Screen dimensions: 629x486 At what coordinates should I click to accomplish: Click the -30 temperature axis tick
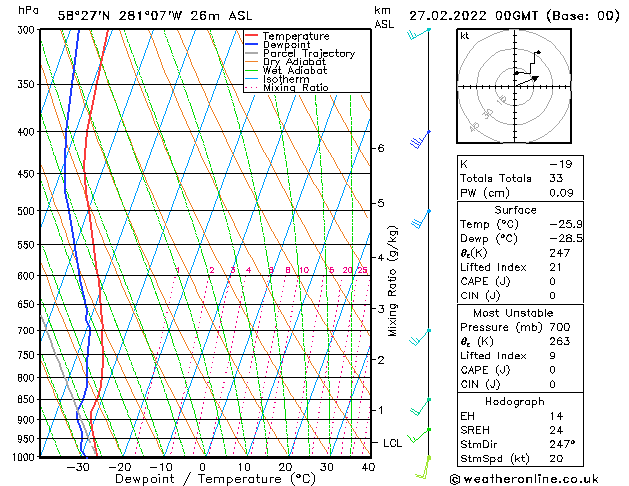[x=77, y=467]
